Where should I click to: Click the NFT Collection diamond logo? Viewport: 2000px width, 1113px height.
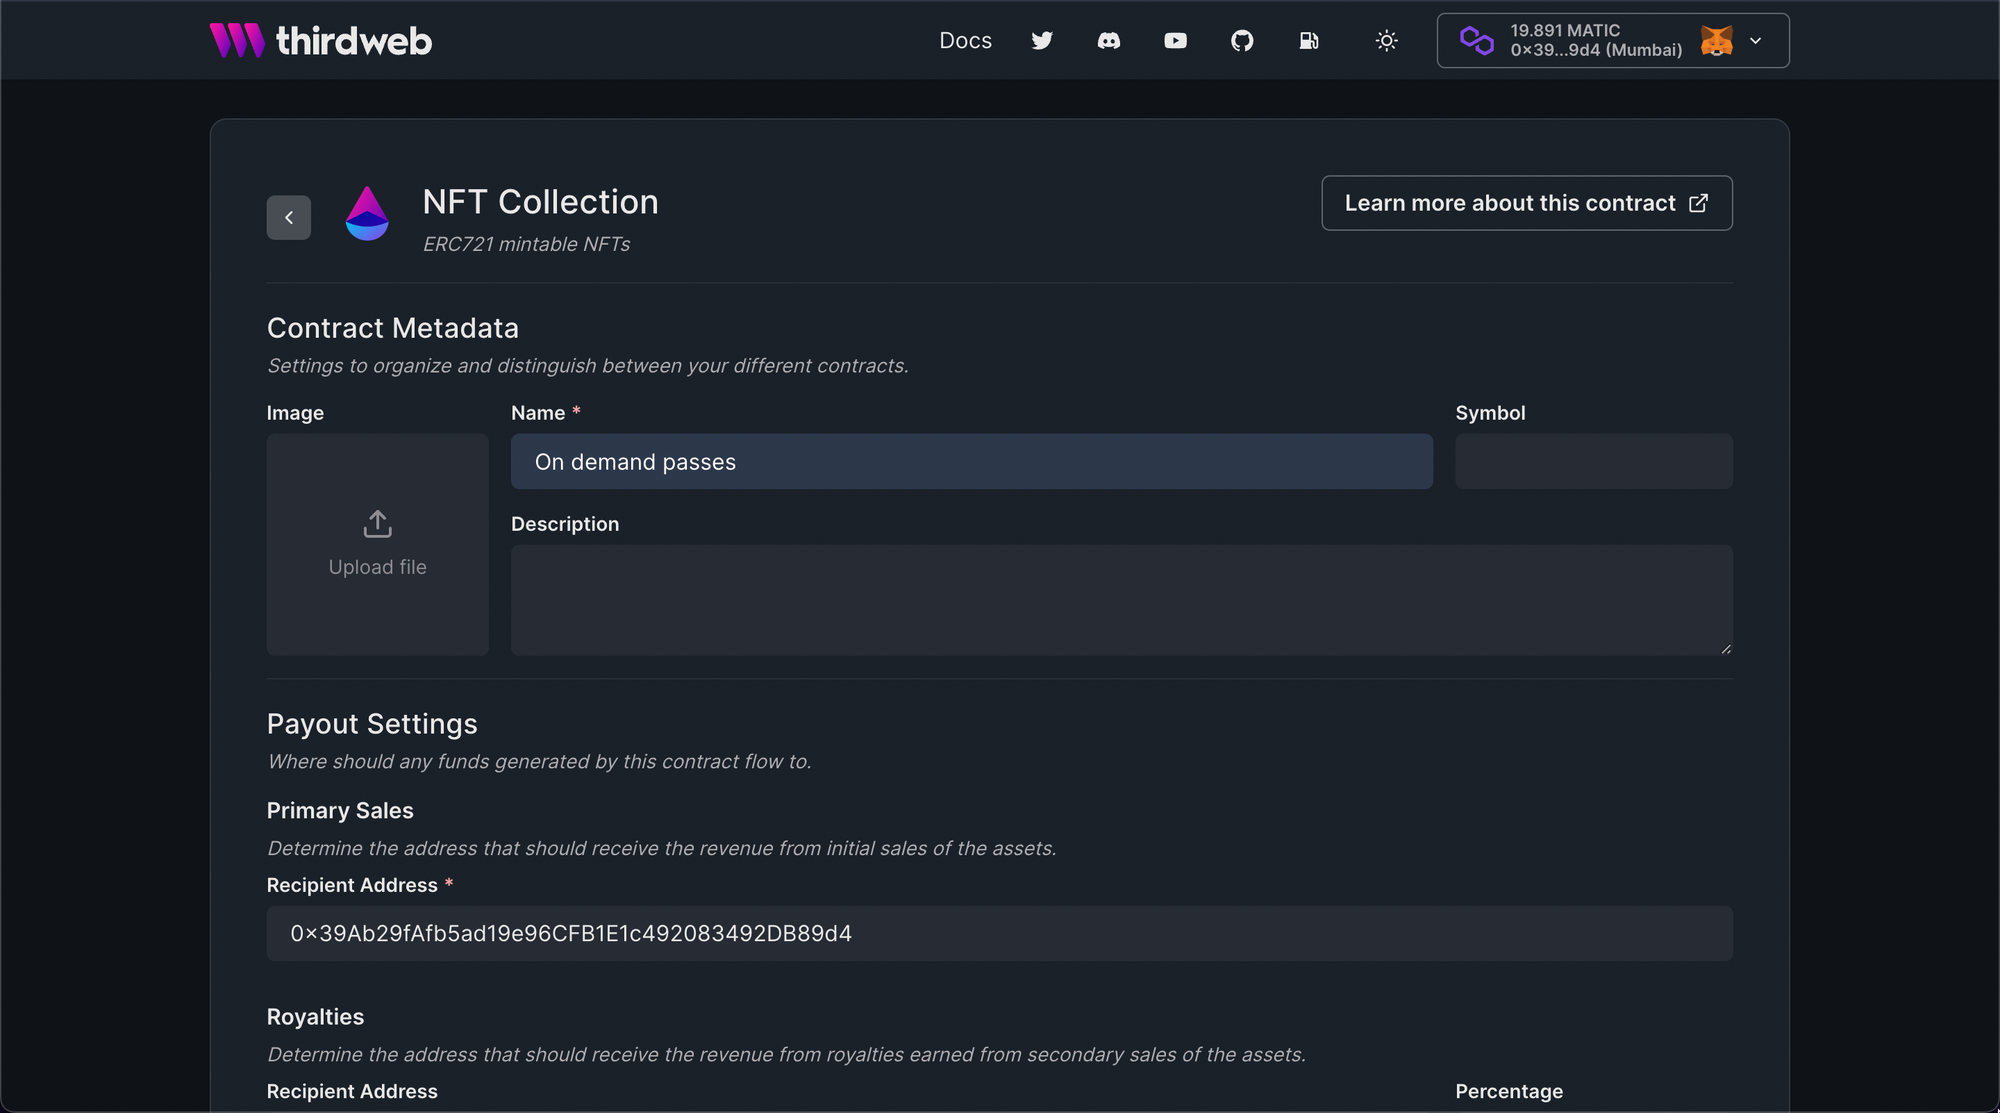368,213
